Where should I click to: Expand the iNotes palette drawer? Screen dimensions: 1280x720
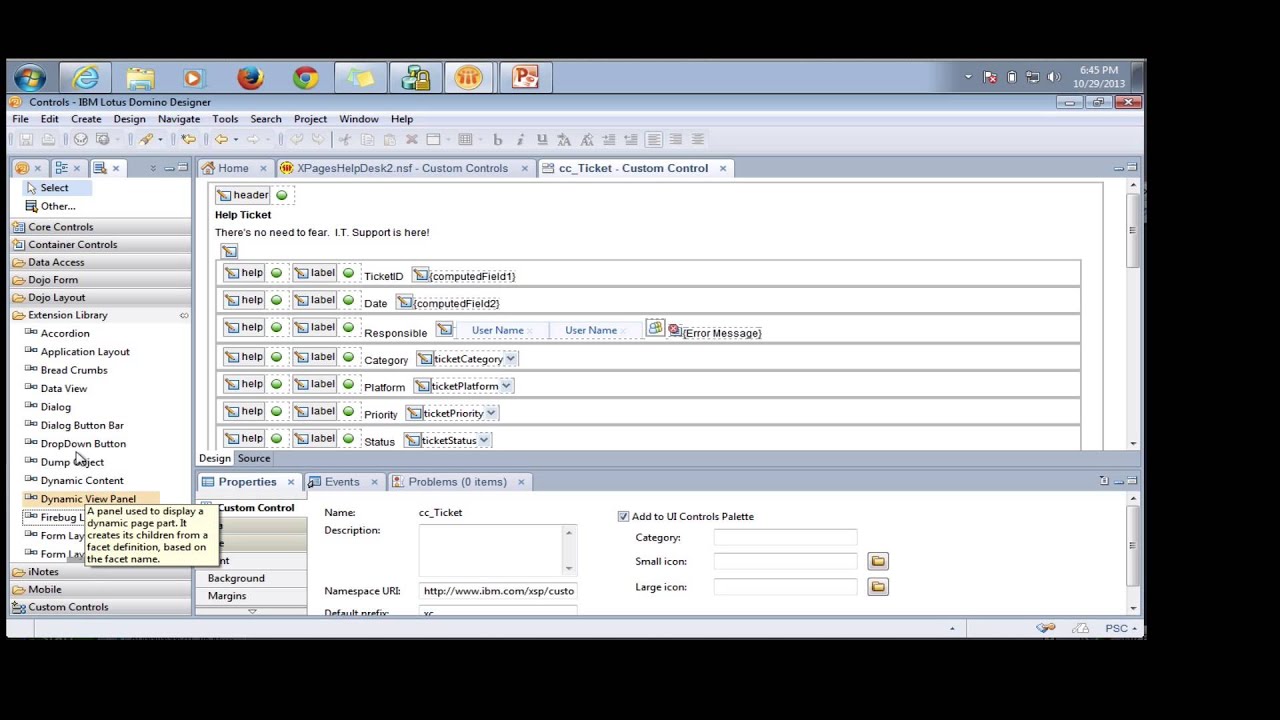pos(100,572)
